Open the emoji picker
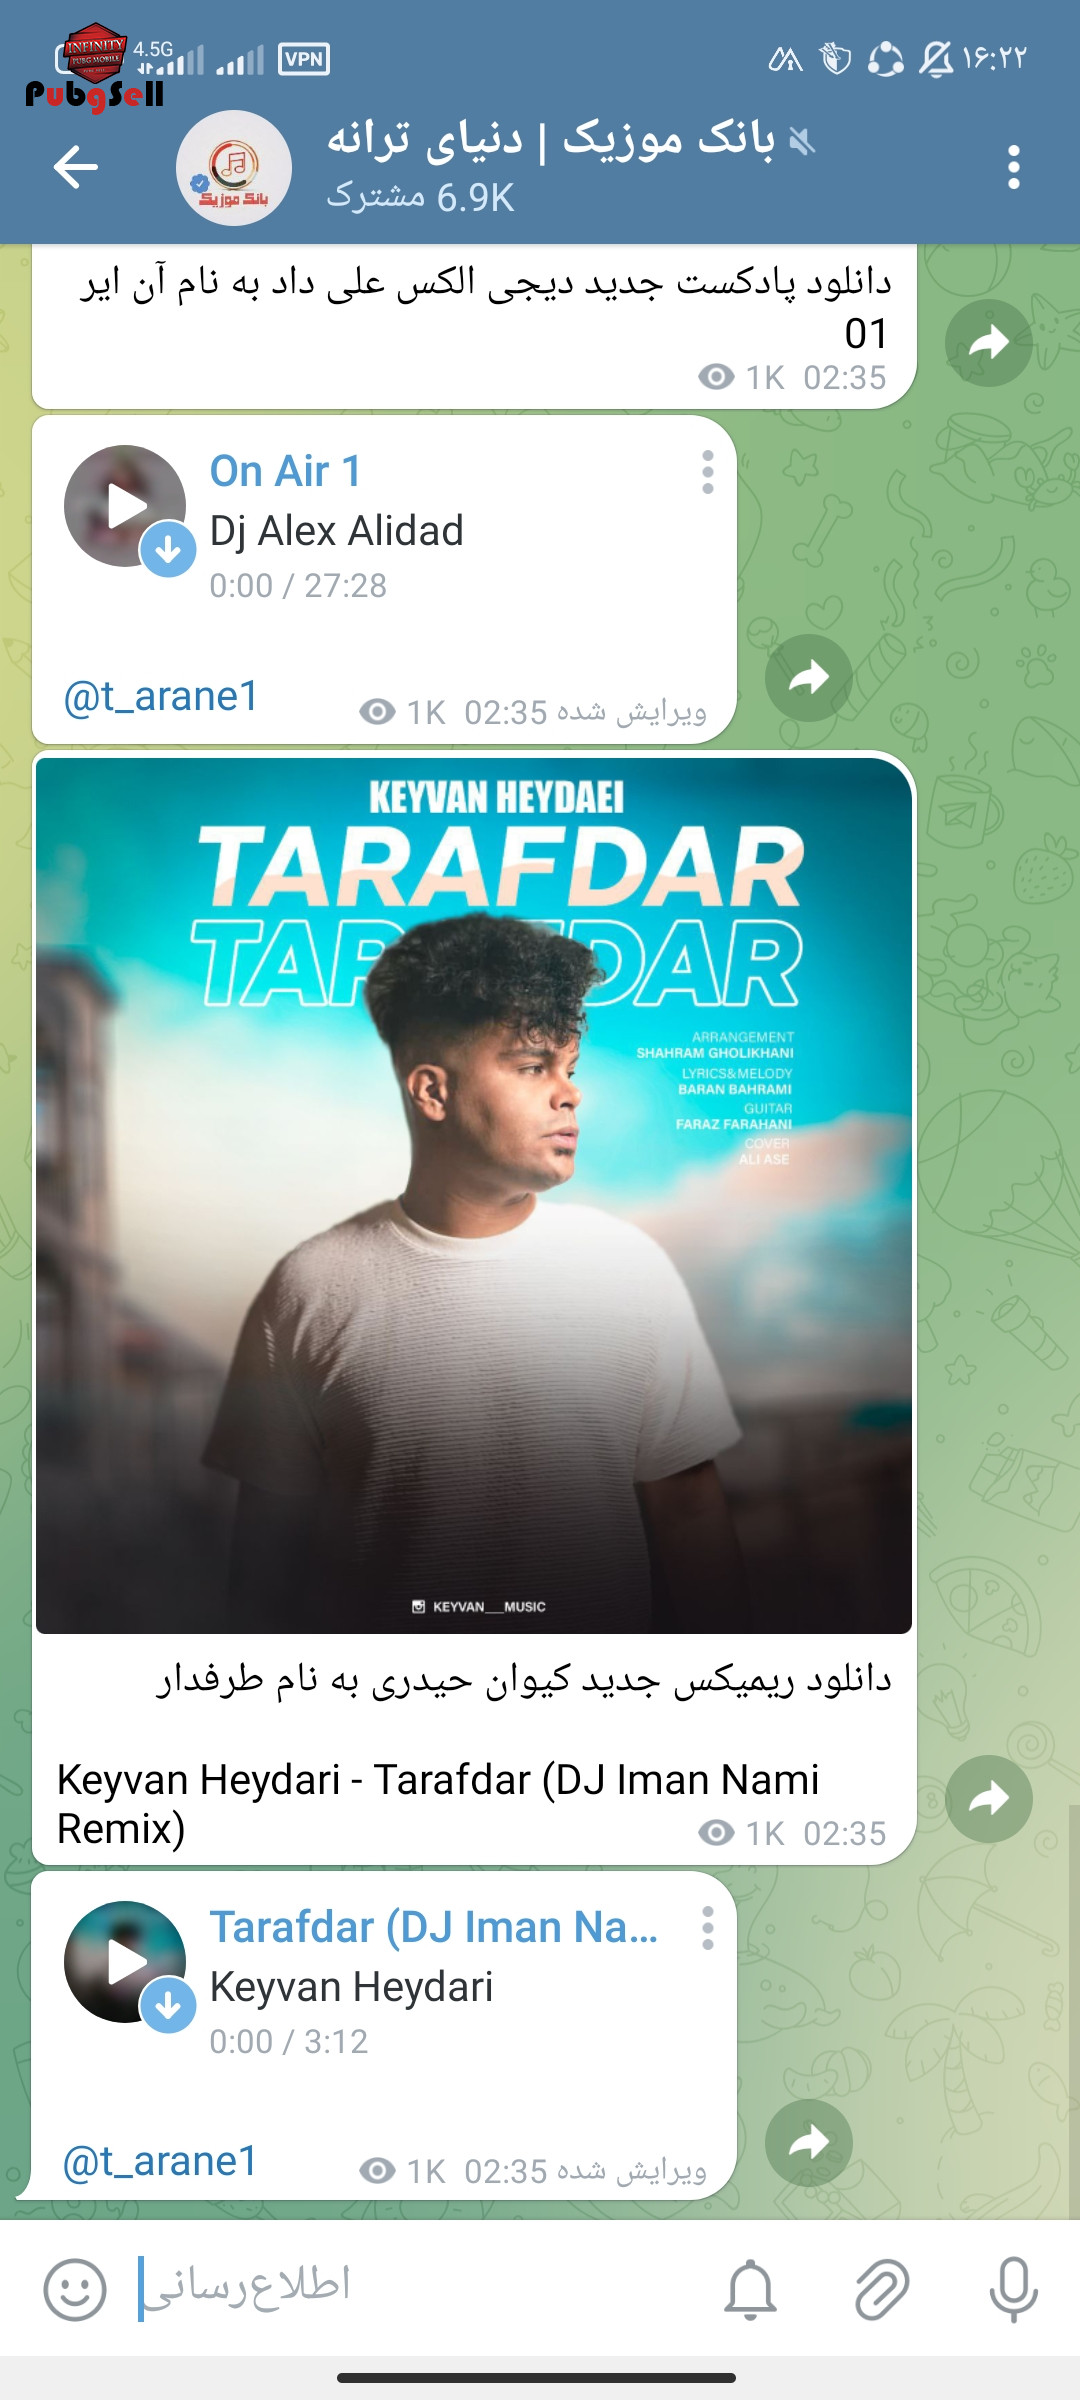This screenshot has width=1080, height=2400. coord(75,2289)
